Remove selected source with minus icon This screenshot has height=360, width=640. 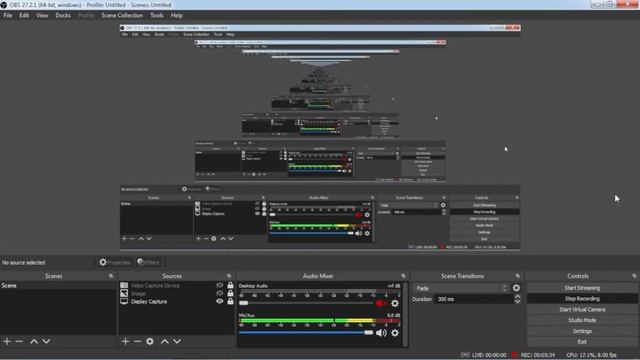[x=138, y=341]
